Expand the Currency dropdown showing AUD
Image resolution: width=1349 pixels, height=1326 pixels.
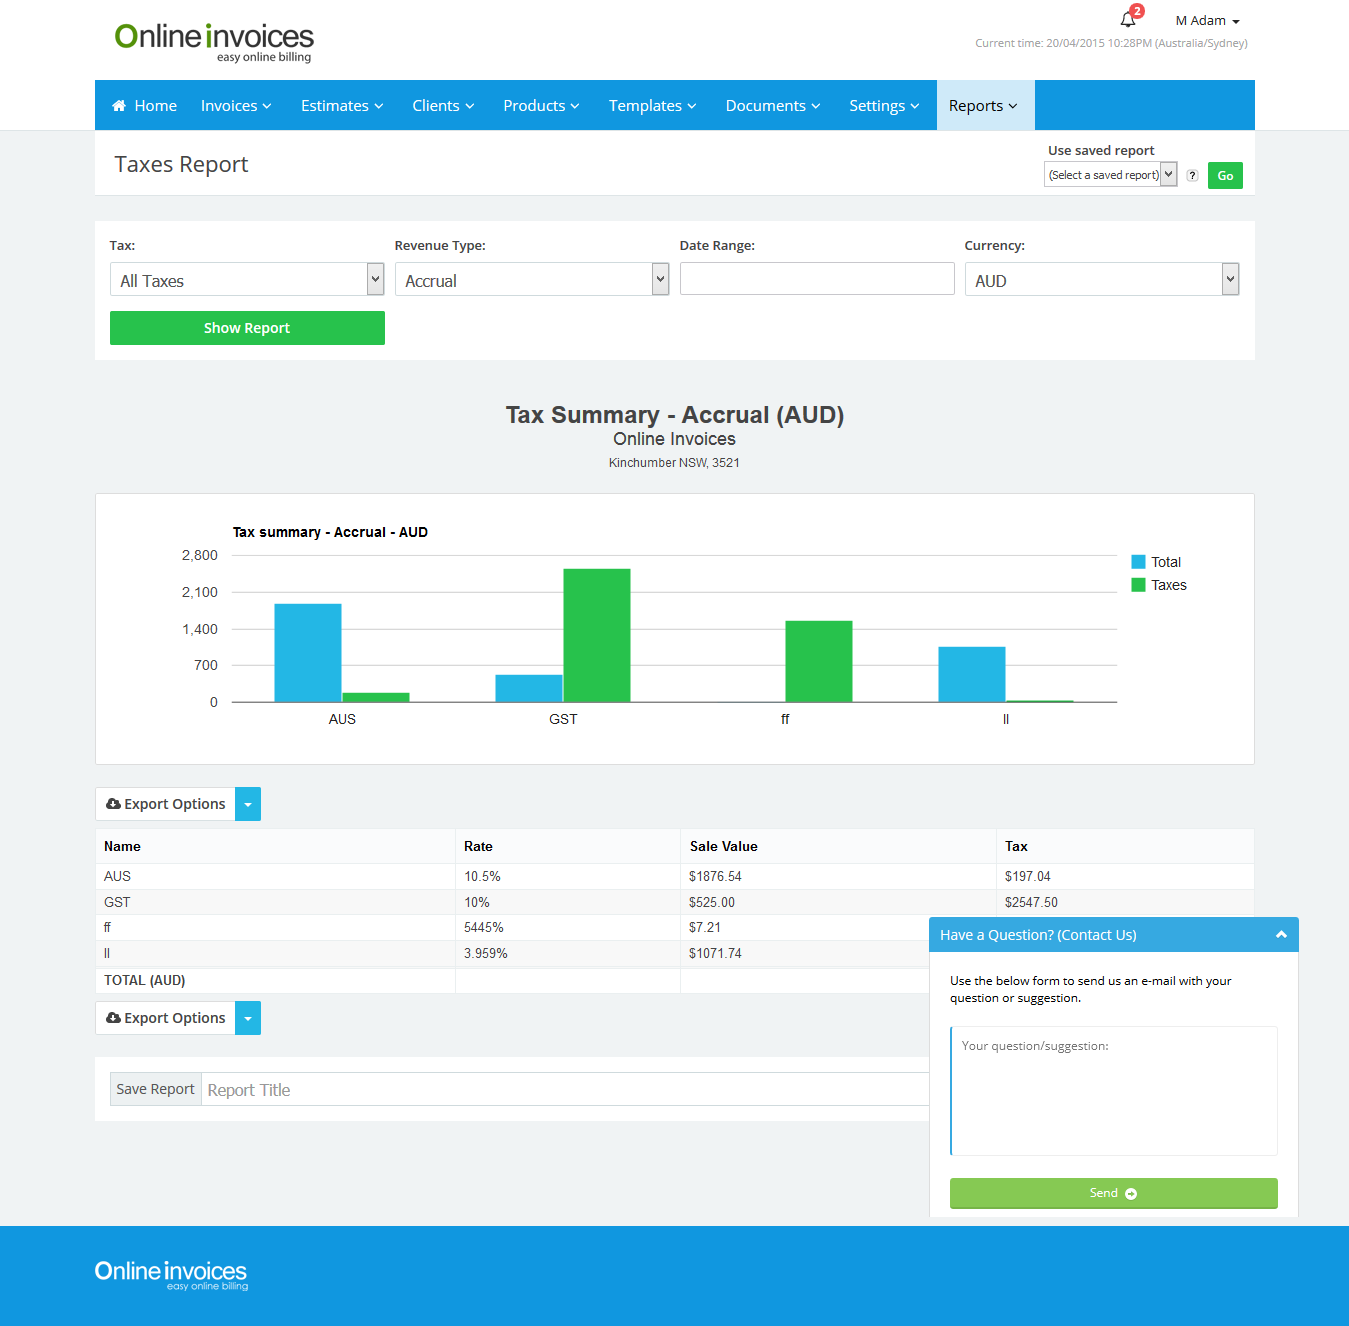click(1101, 280)
